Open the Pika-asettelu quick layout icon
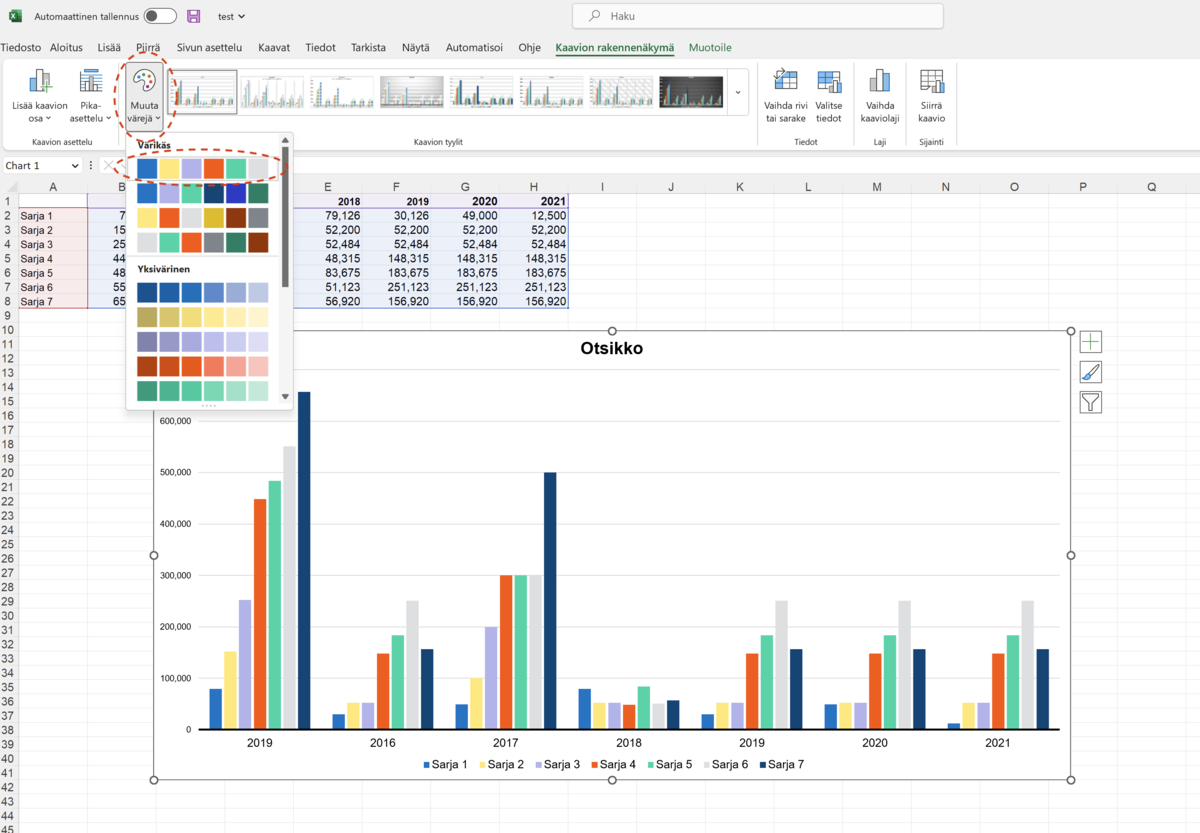The image size is (1200, 833). (91, 83)
